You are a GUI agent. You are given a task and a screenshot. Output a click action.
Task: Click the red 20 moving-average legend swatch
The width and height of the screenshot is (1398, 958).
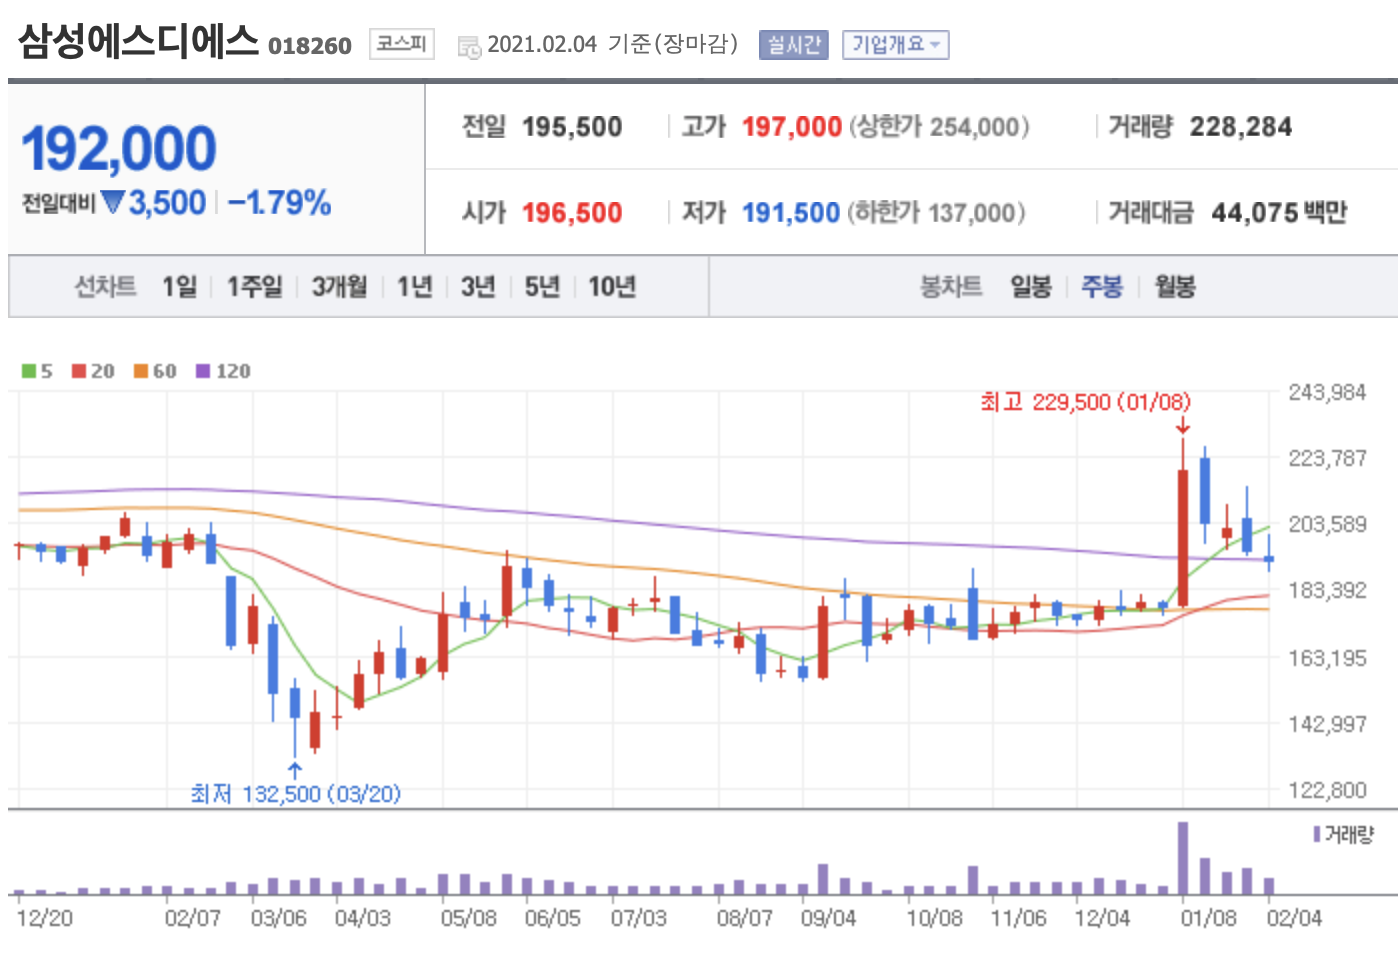tap(79, 371)
